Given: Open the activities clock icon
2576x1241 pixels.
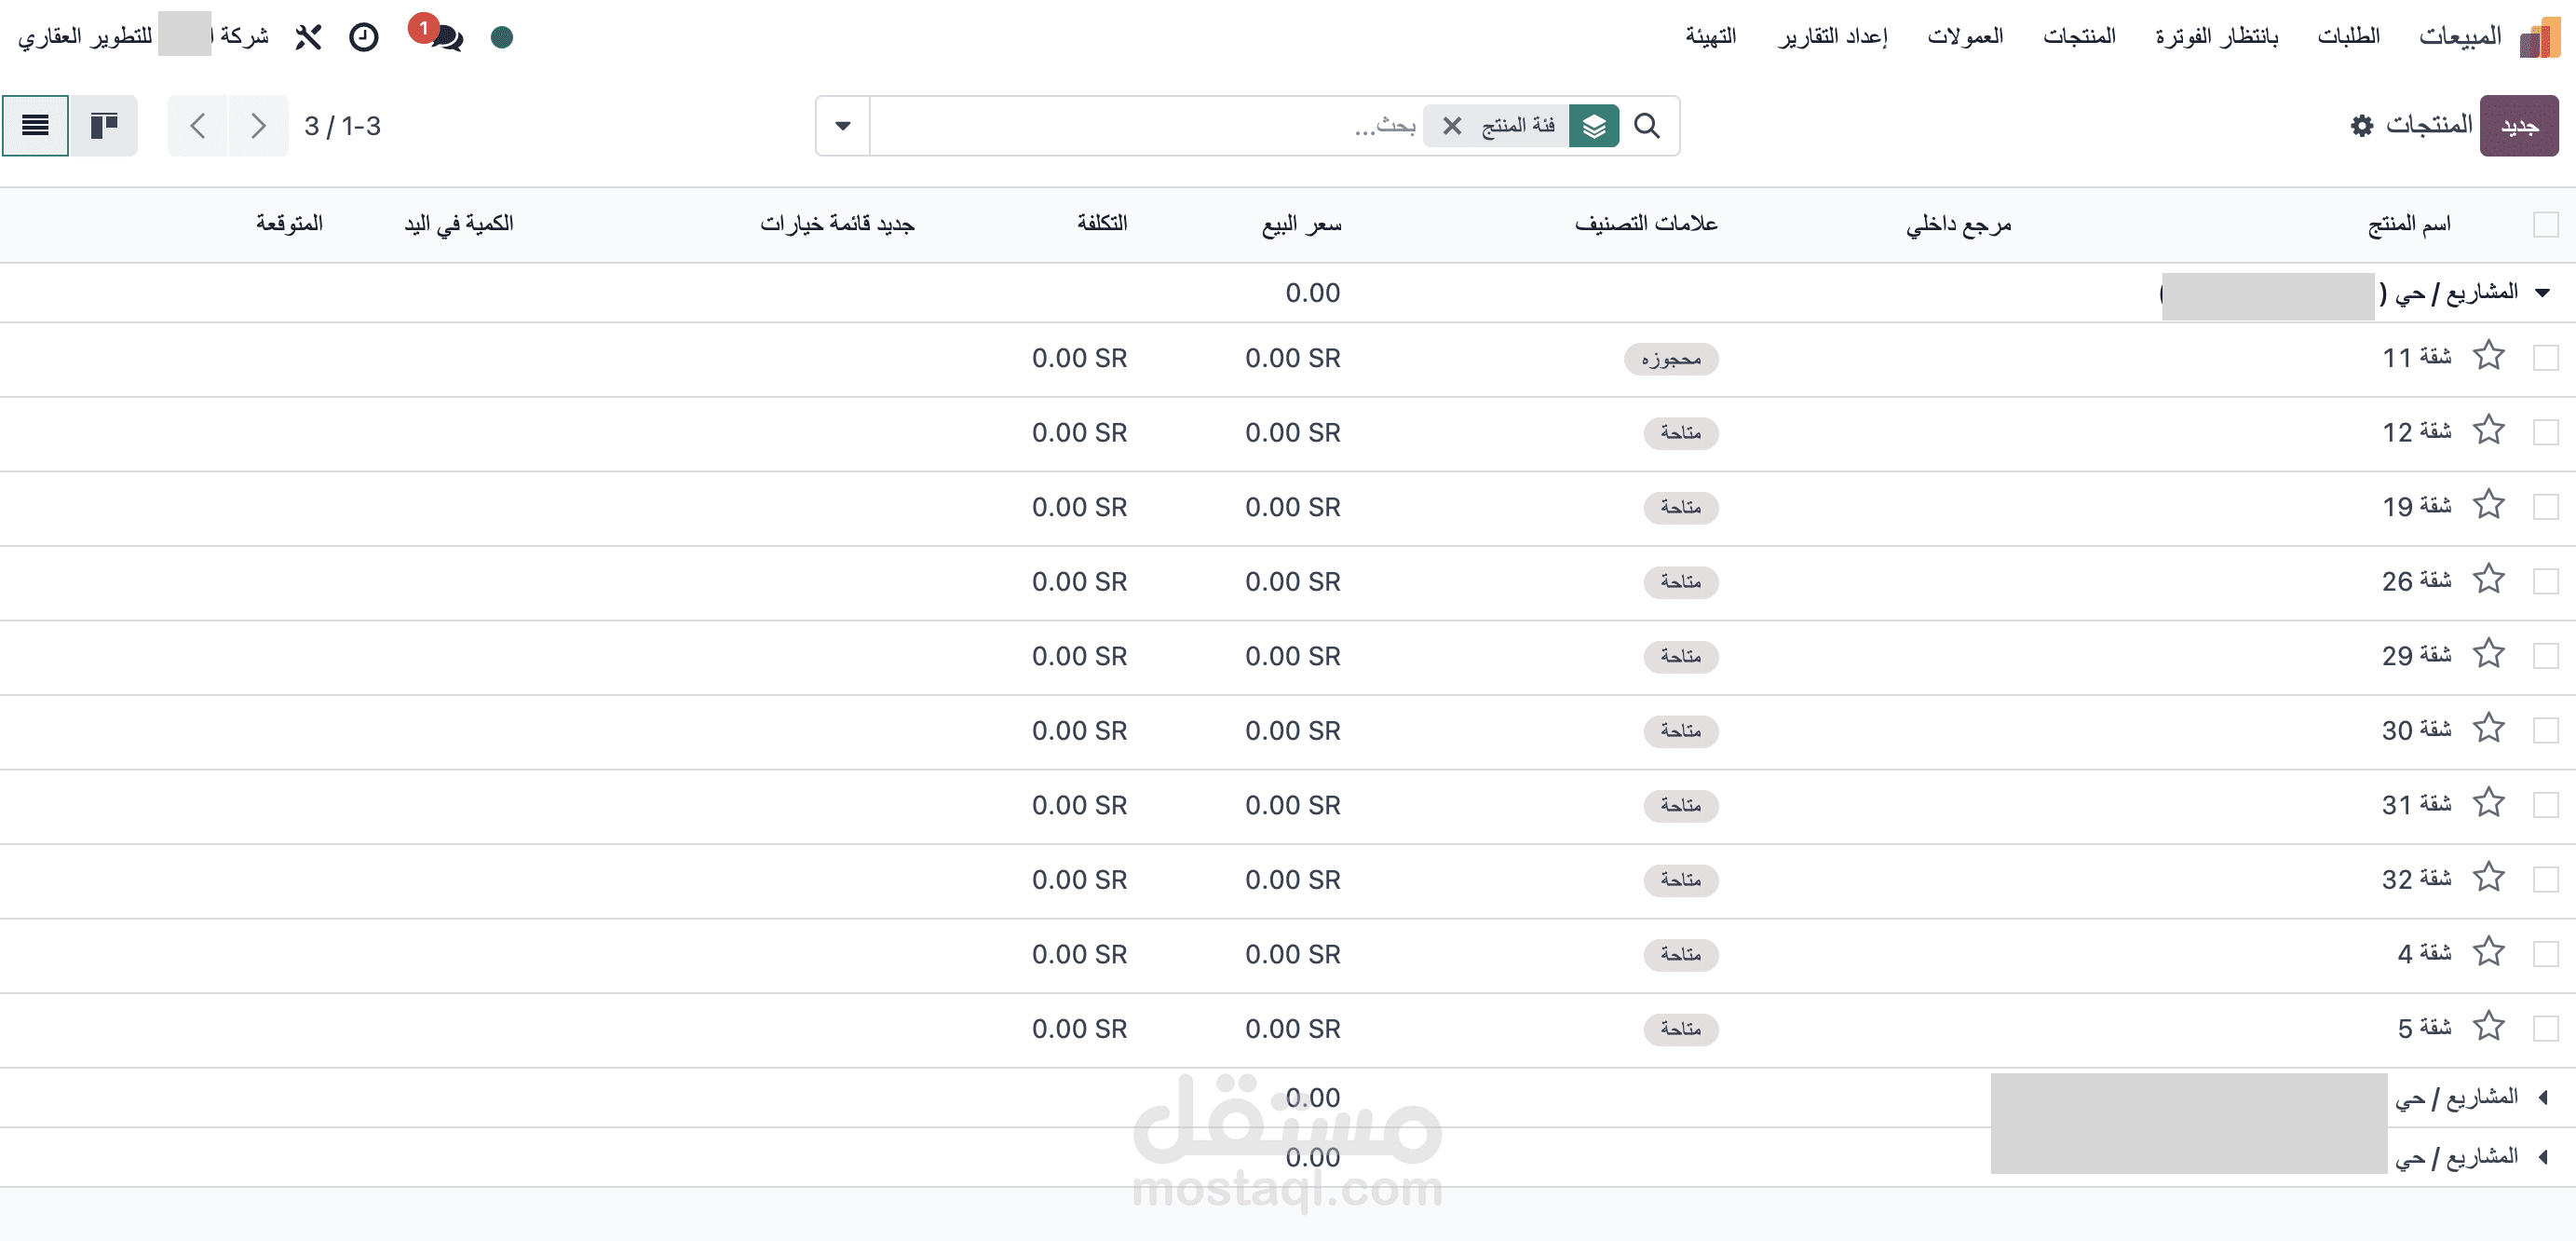Looking at the screenshot, I should pos(363,37).
